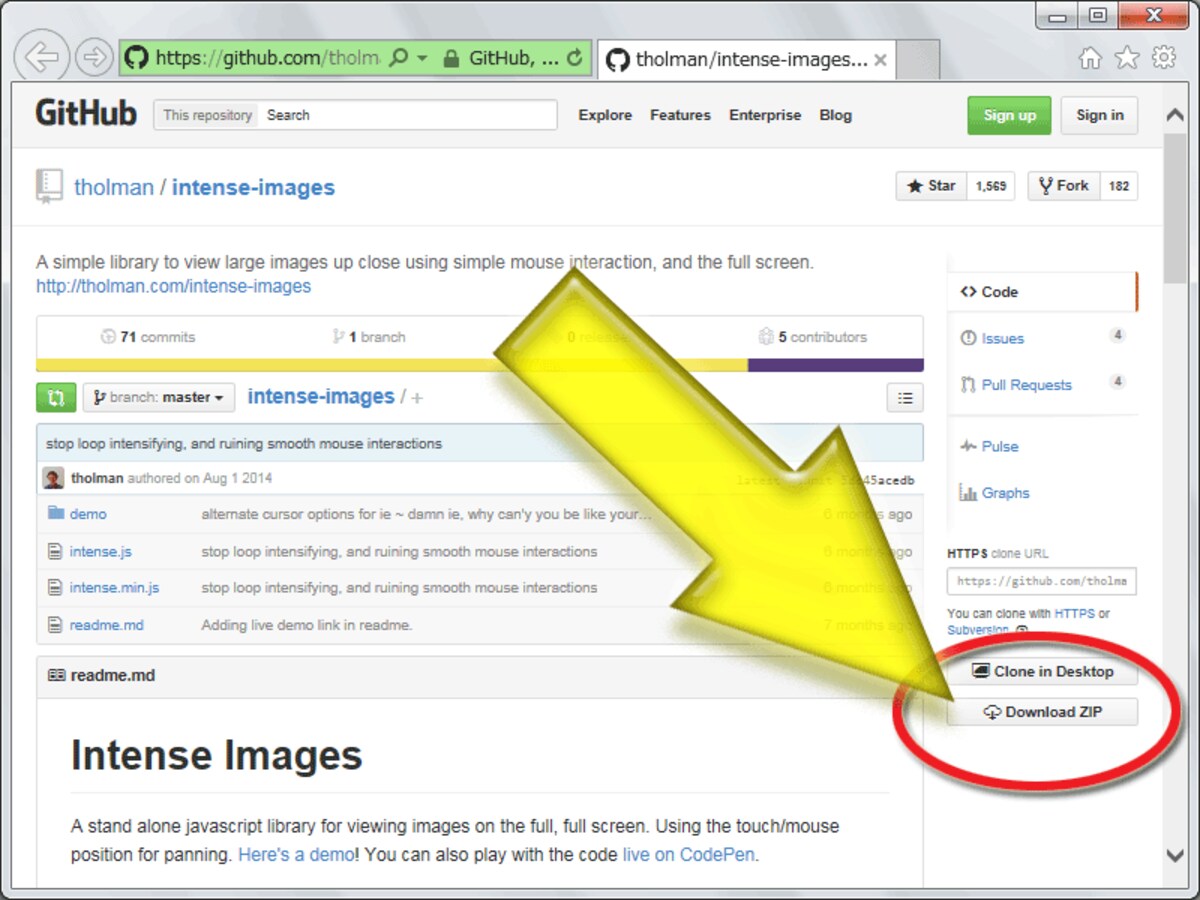Viewport: 1200px width, 900px height.
Task: View the 1 branch list
Action: (369, 337)
